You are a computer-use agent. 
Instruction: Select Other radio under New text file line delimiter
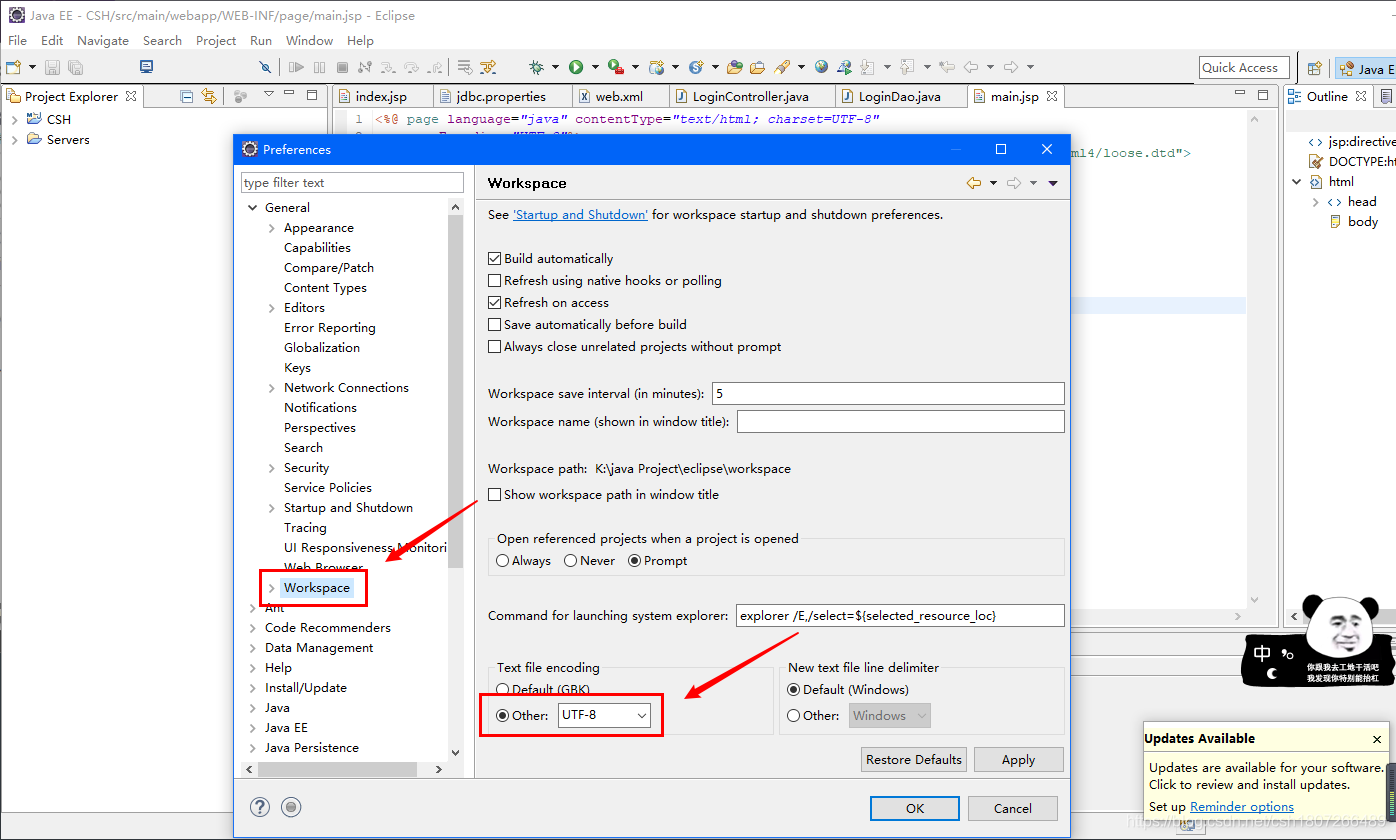pos(794,715)
